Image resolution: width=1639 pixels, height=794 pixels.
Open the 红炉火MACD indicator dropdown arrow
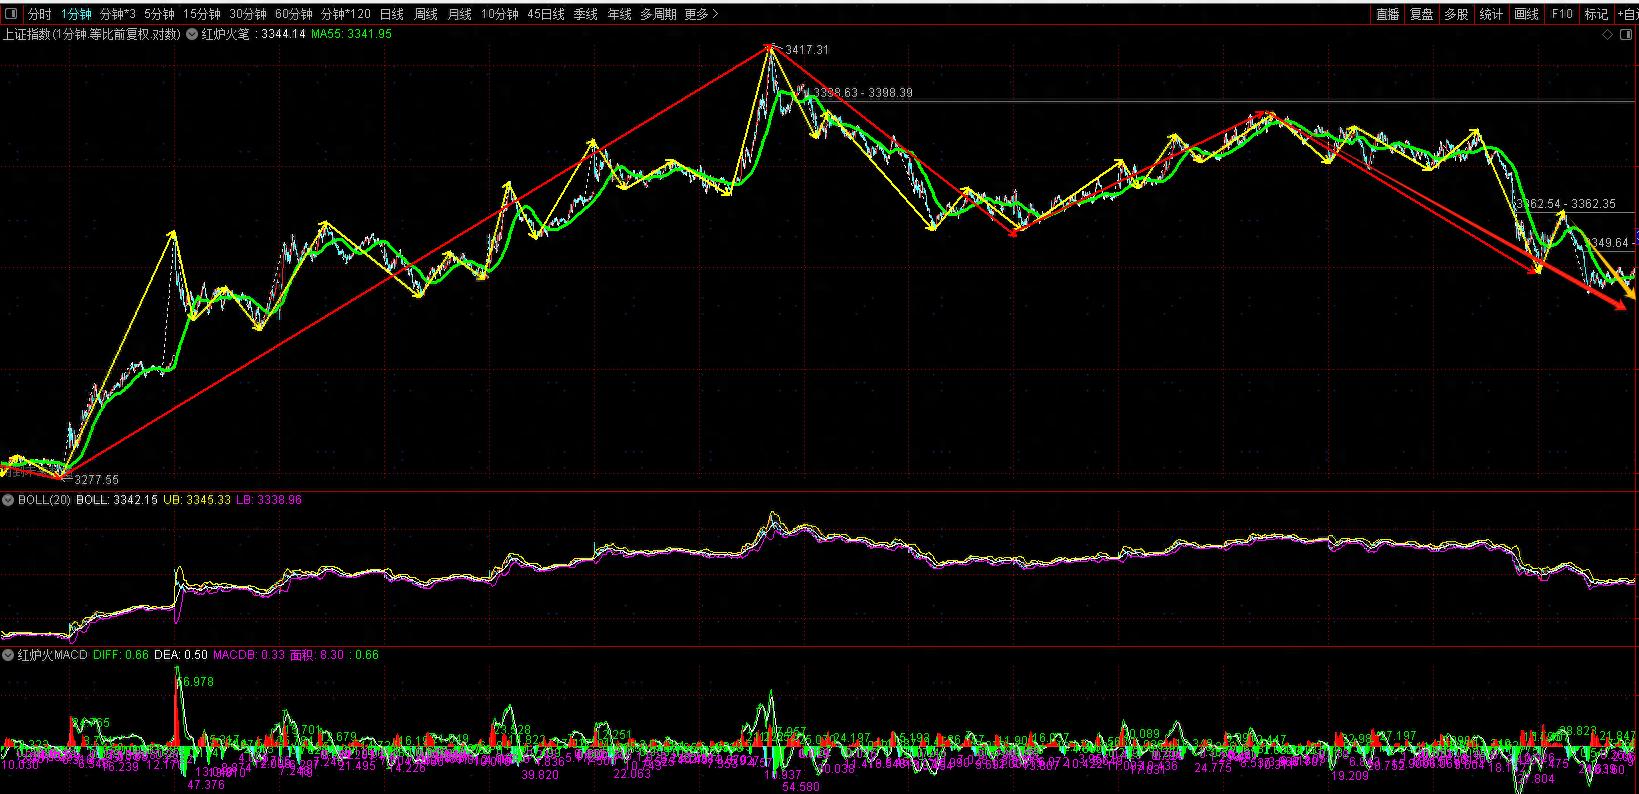click(9, 655)
